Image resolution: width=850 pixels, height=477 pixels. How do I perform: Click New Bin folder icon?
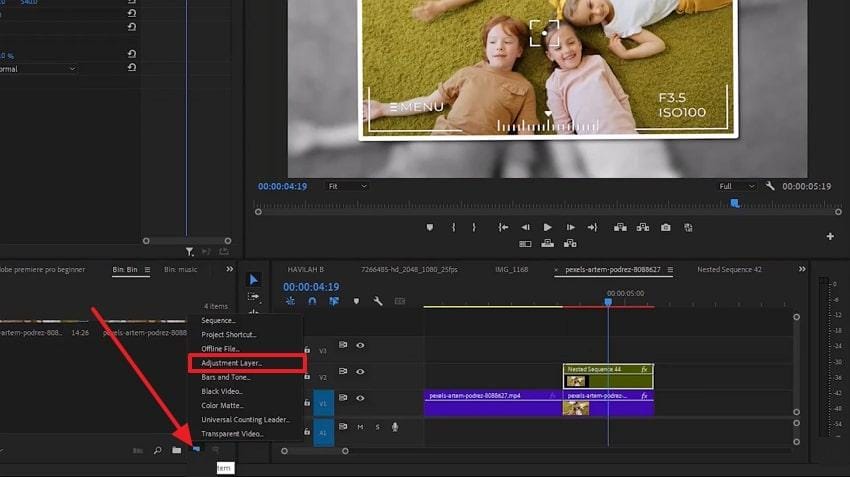177,450
